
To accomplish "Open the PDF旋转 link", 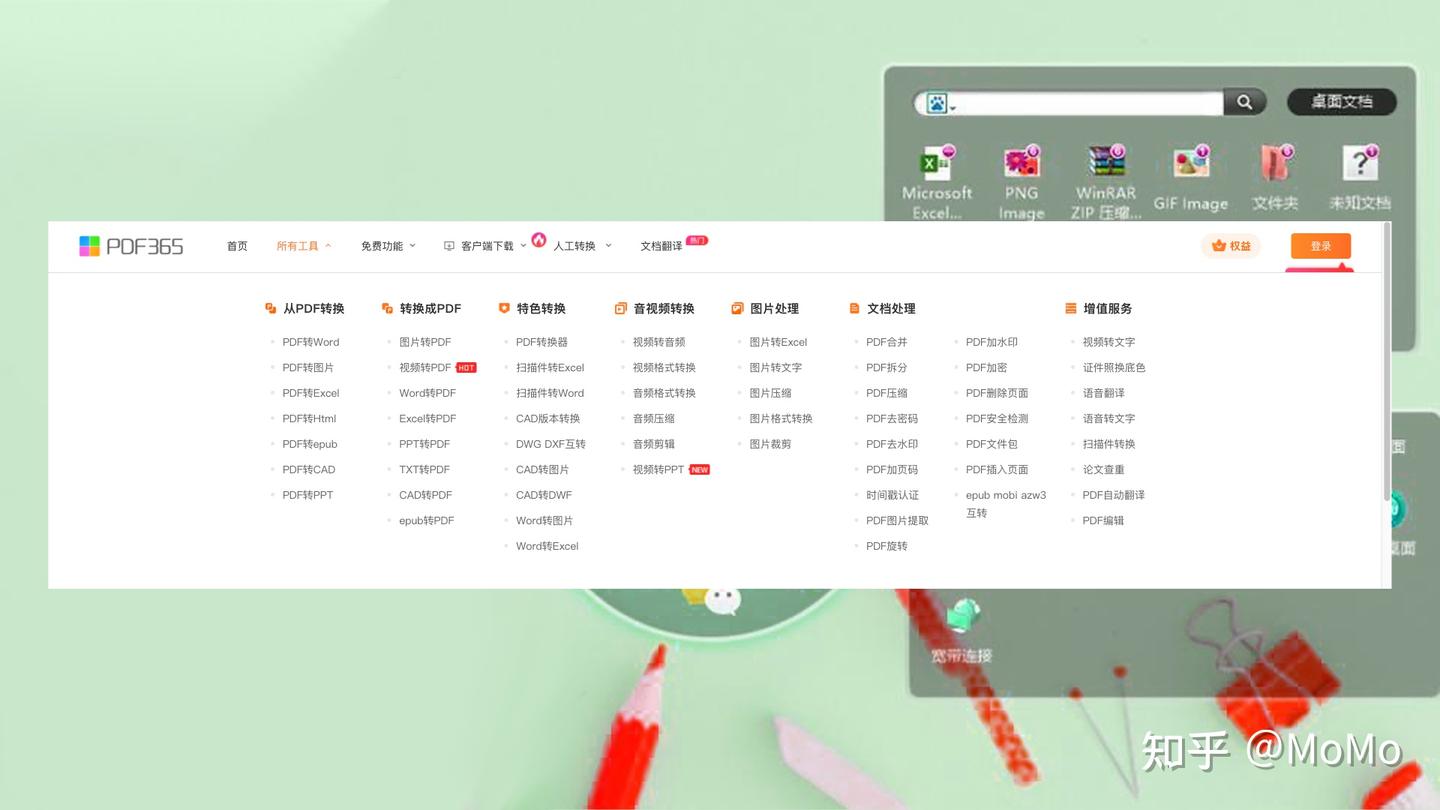I will pyautogui.click(x=887, y=546).
